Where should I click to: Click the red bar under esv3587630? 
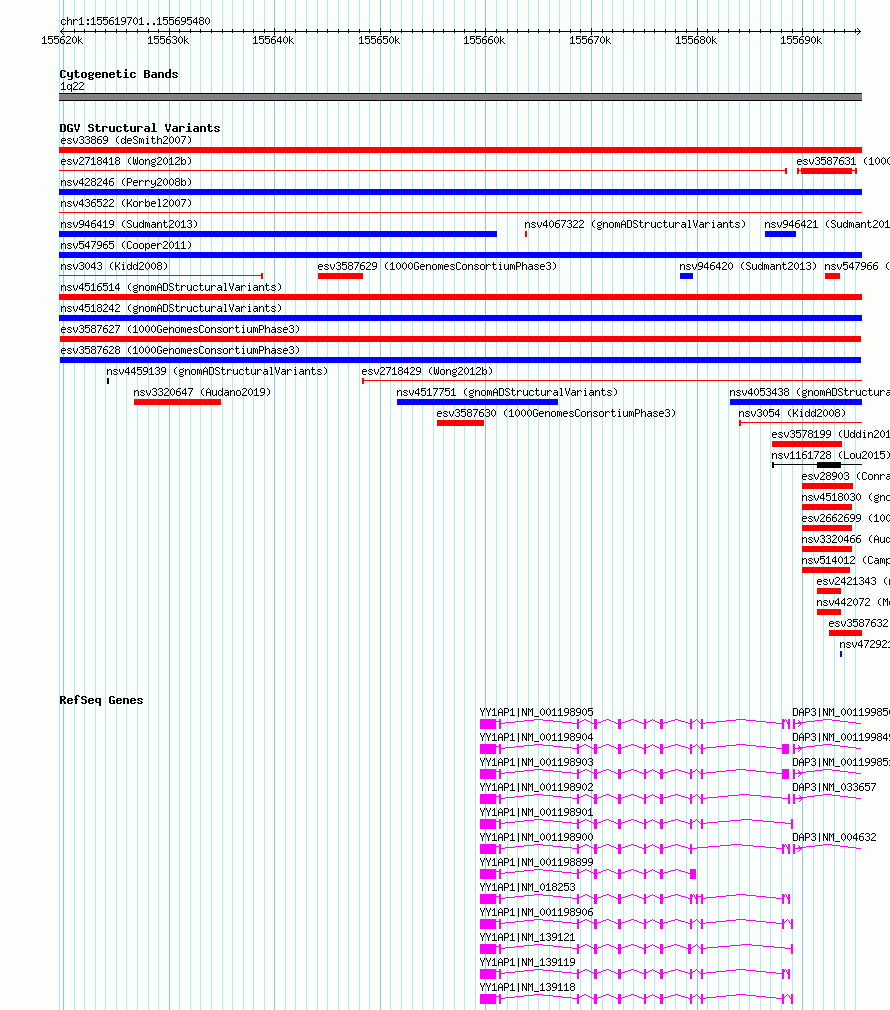click(460, 423)
